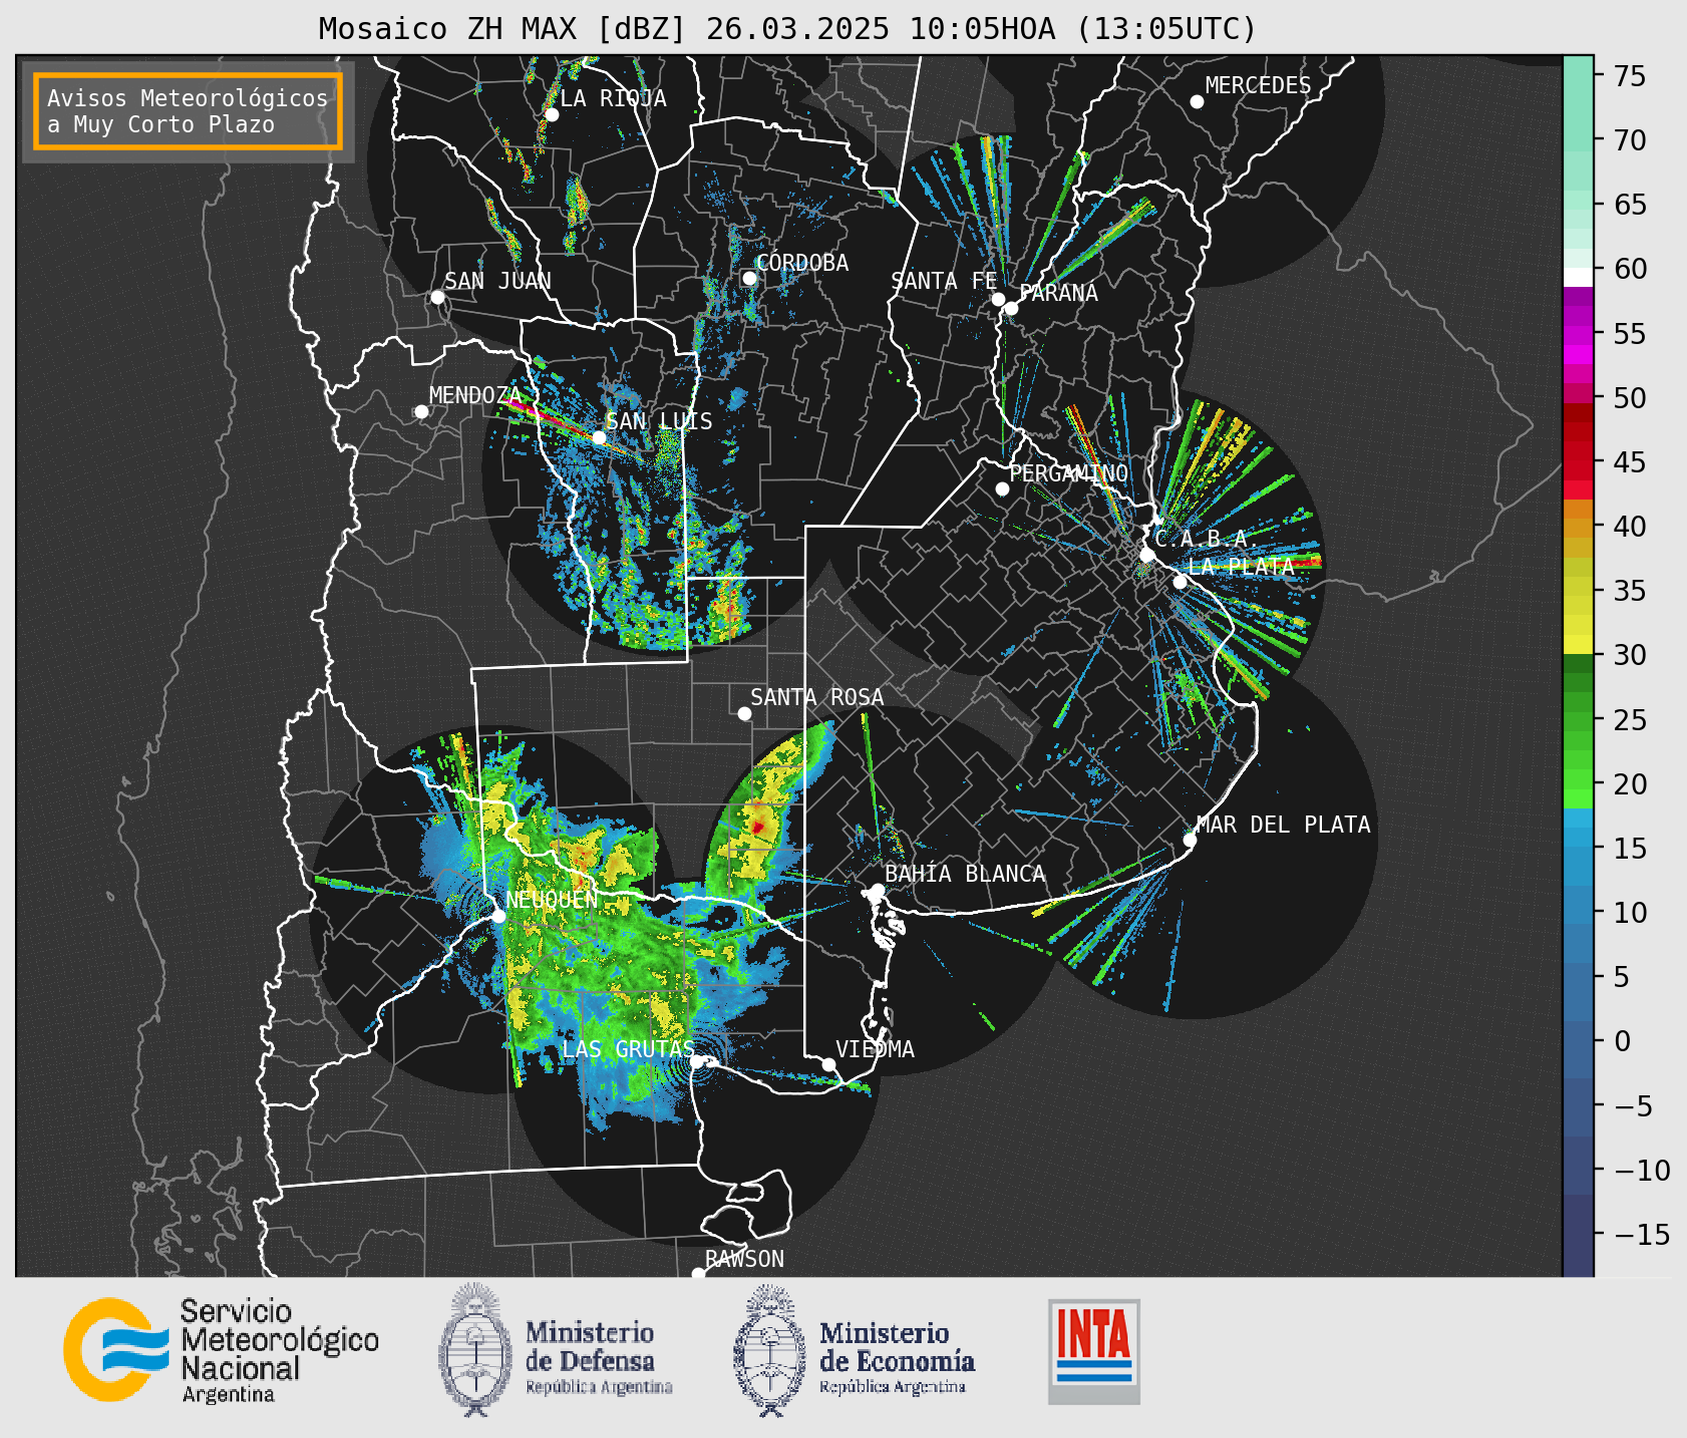This screenshot has width=1687, height=1438.
Task: Select the MENDOZA city marker
Action: [421, 412]
